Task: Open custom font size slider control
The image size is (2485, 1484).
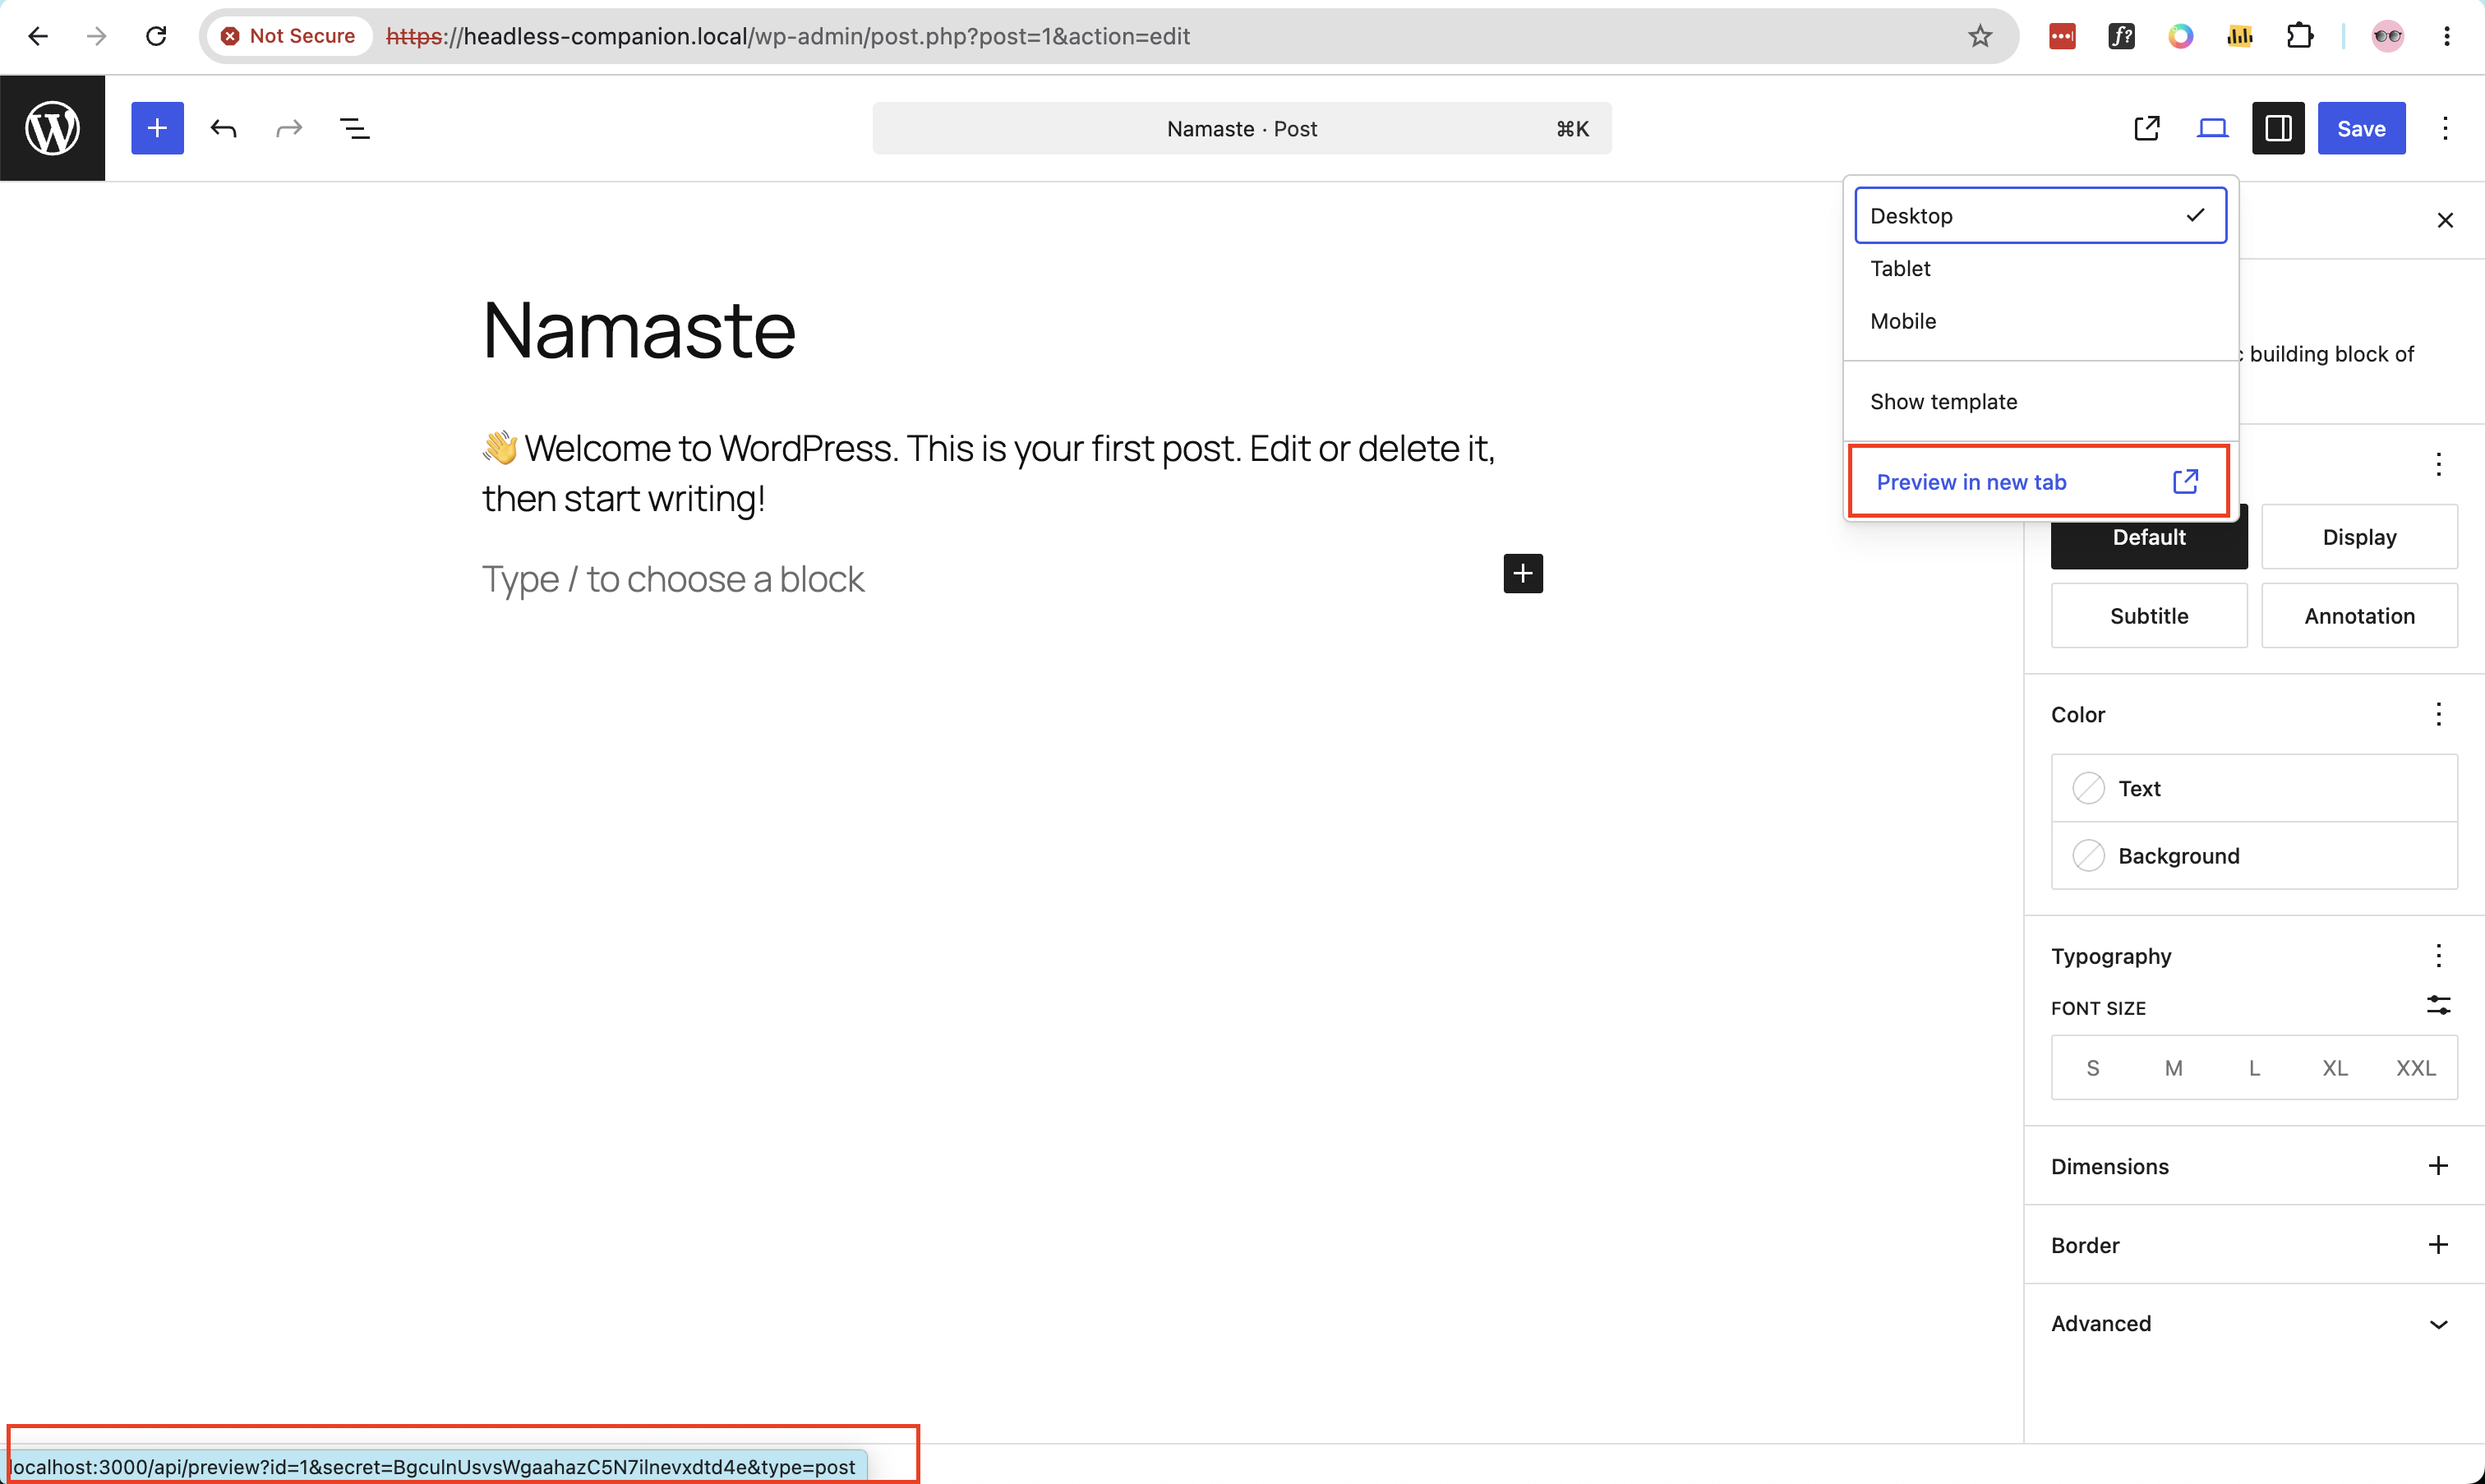Action: (x=2438, y=1006)
